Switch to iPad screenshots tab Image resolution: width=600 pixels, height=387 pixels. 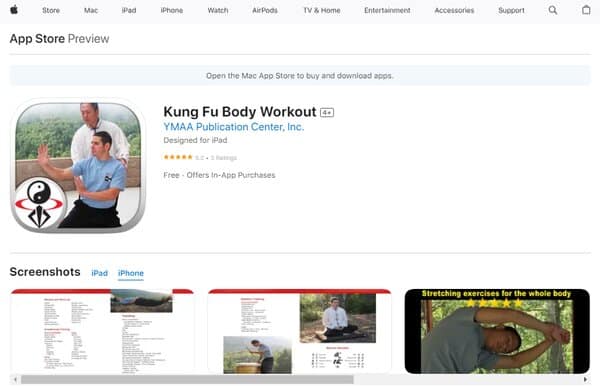click(x=99, y=273)
